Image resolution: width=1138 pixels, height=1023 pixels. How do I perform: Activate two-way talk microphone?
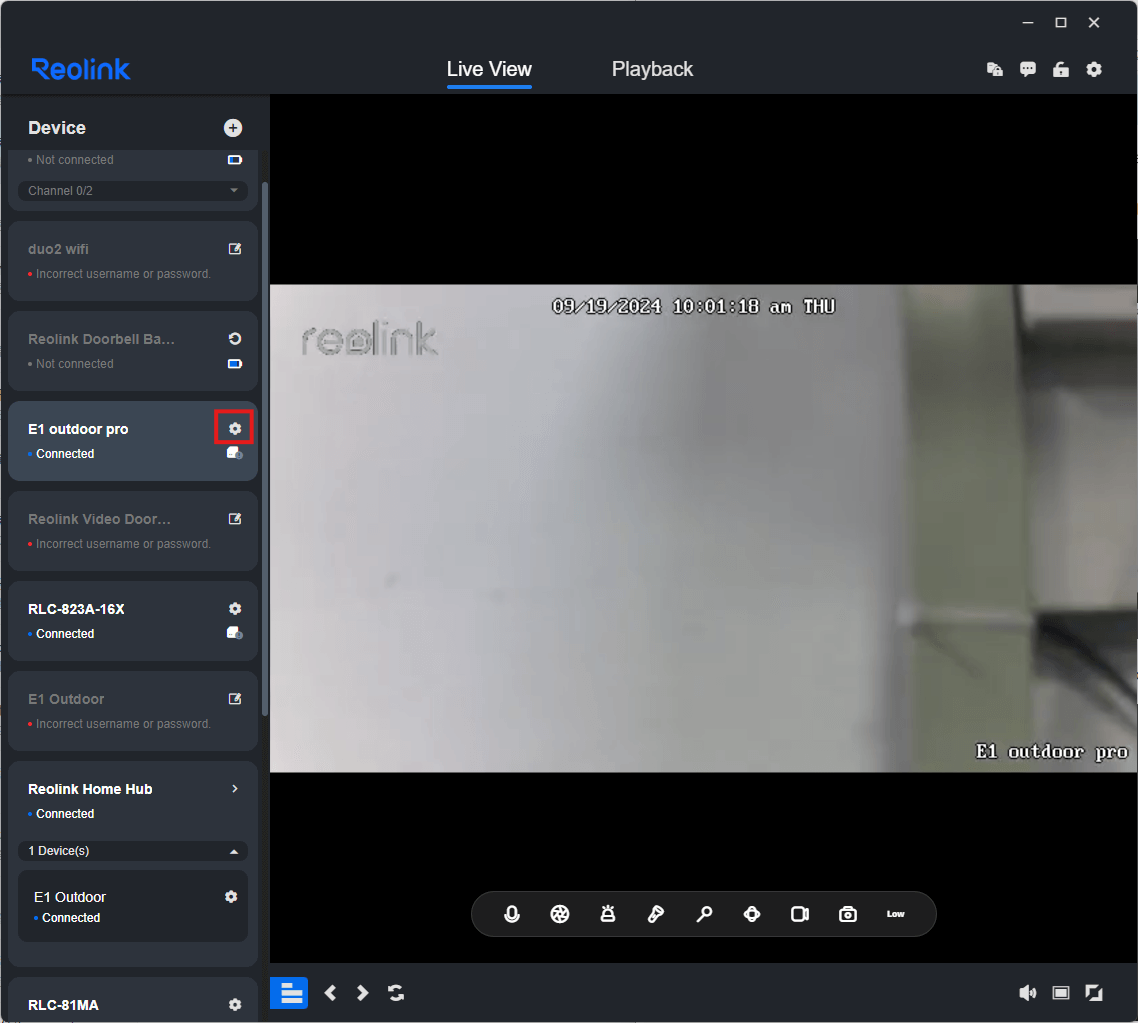pyautogui.click(x=512, y=914)
